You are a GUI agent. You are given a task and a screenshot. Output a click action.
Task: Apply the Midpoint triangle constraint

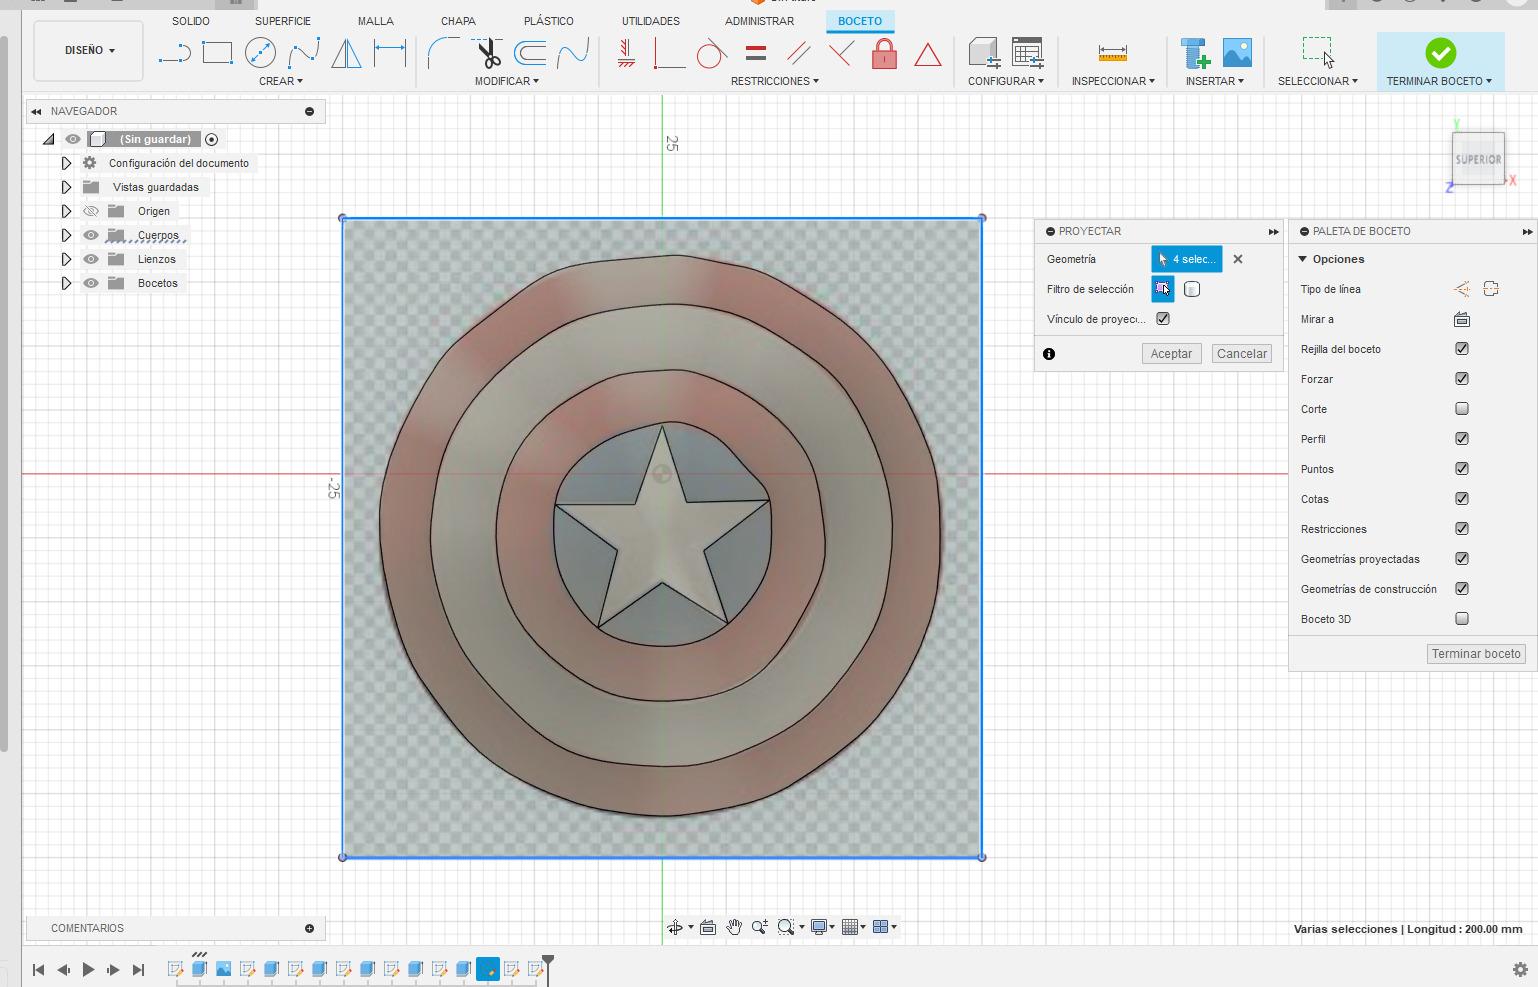[x=928, y=54]
